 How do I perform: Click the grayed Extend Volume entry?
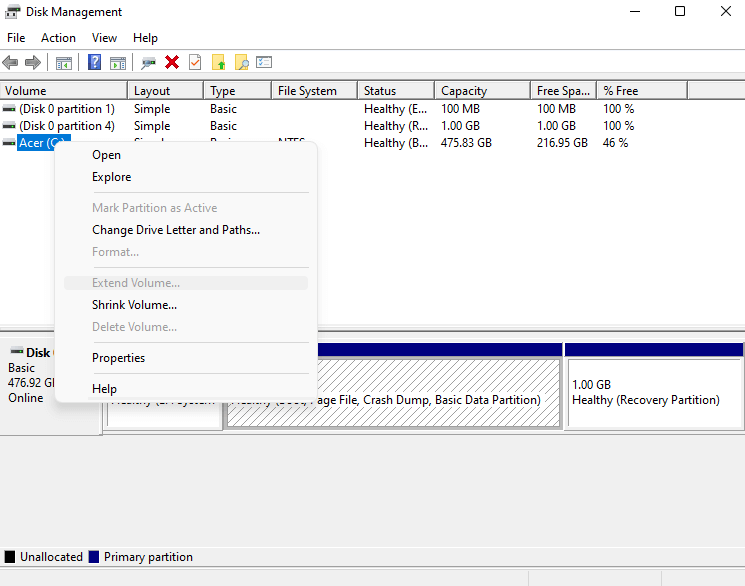point(186,283)
